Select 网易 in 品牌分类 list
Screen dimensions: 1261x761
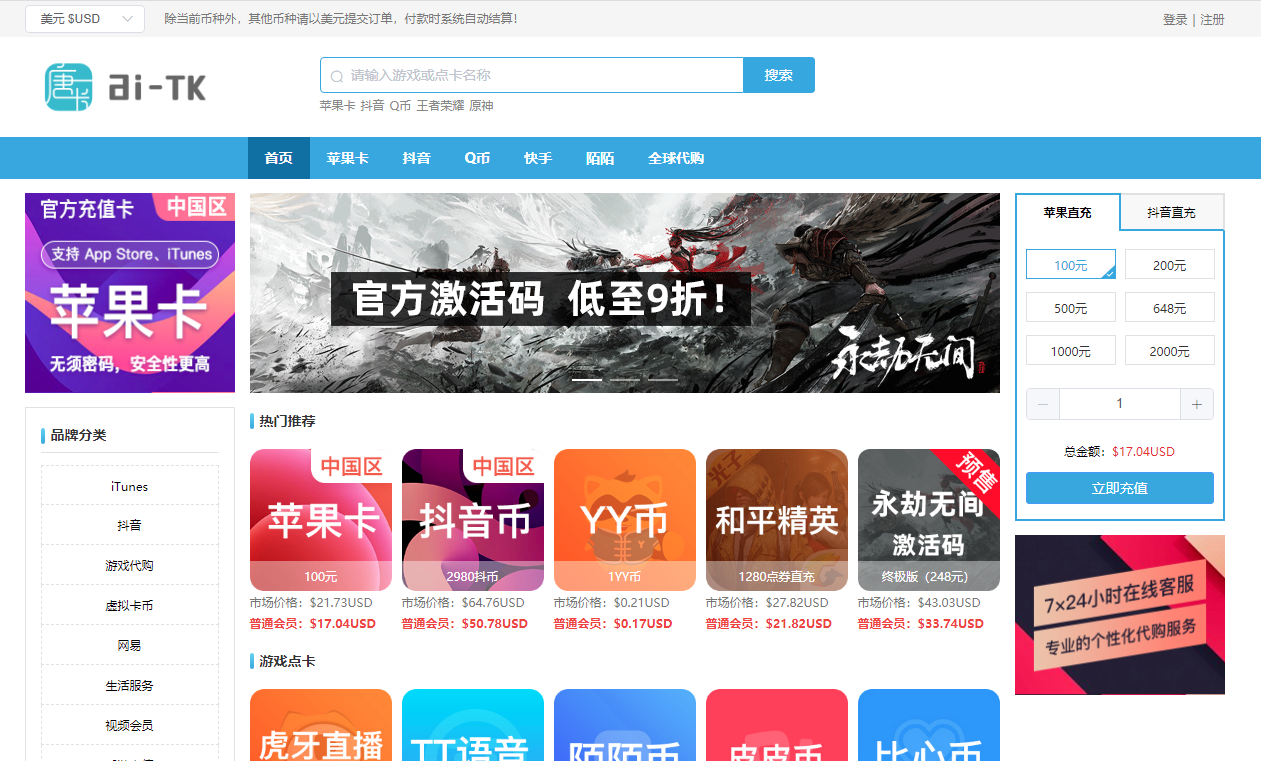coord(130,645)
